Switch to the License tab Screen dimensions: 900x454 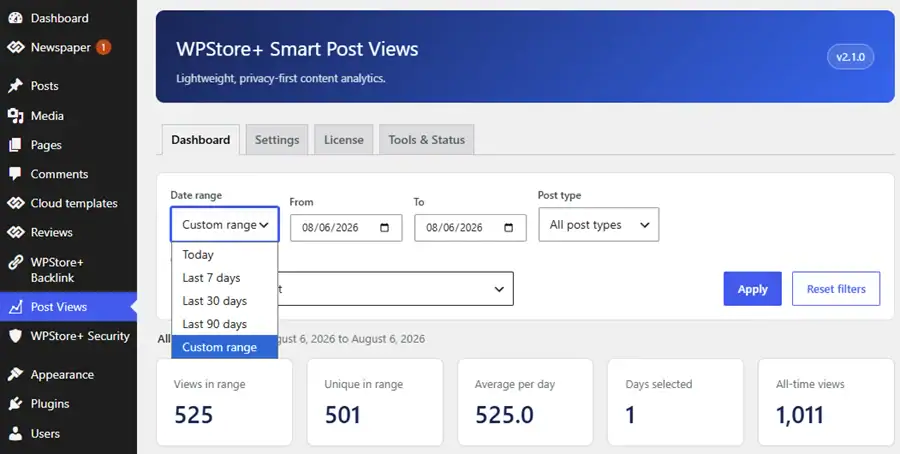tap(343, 139)
